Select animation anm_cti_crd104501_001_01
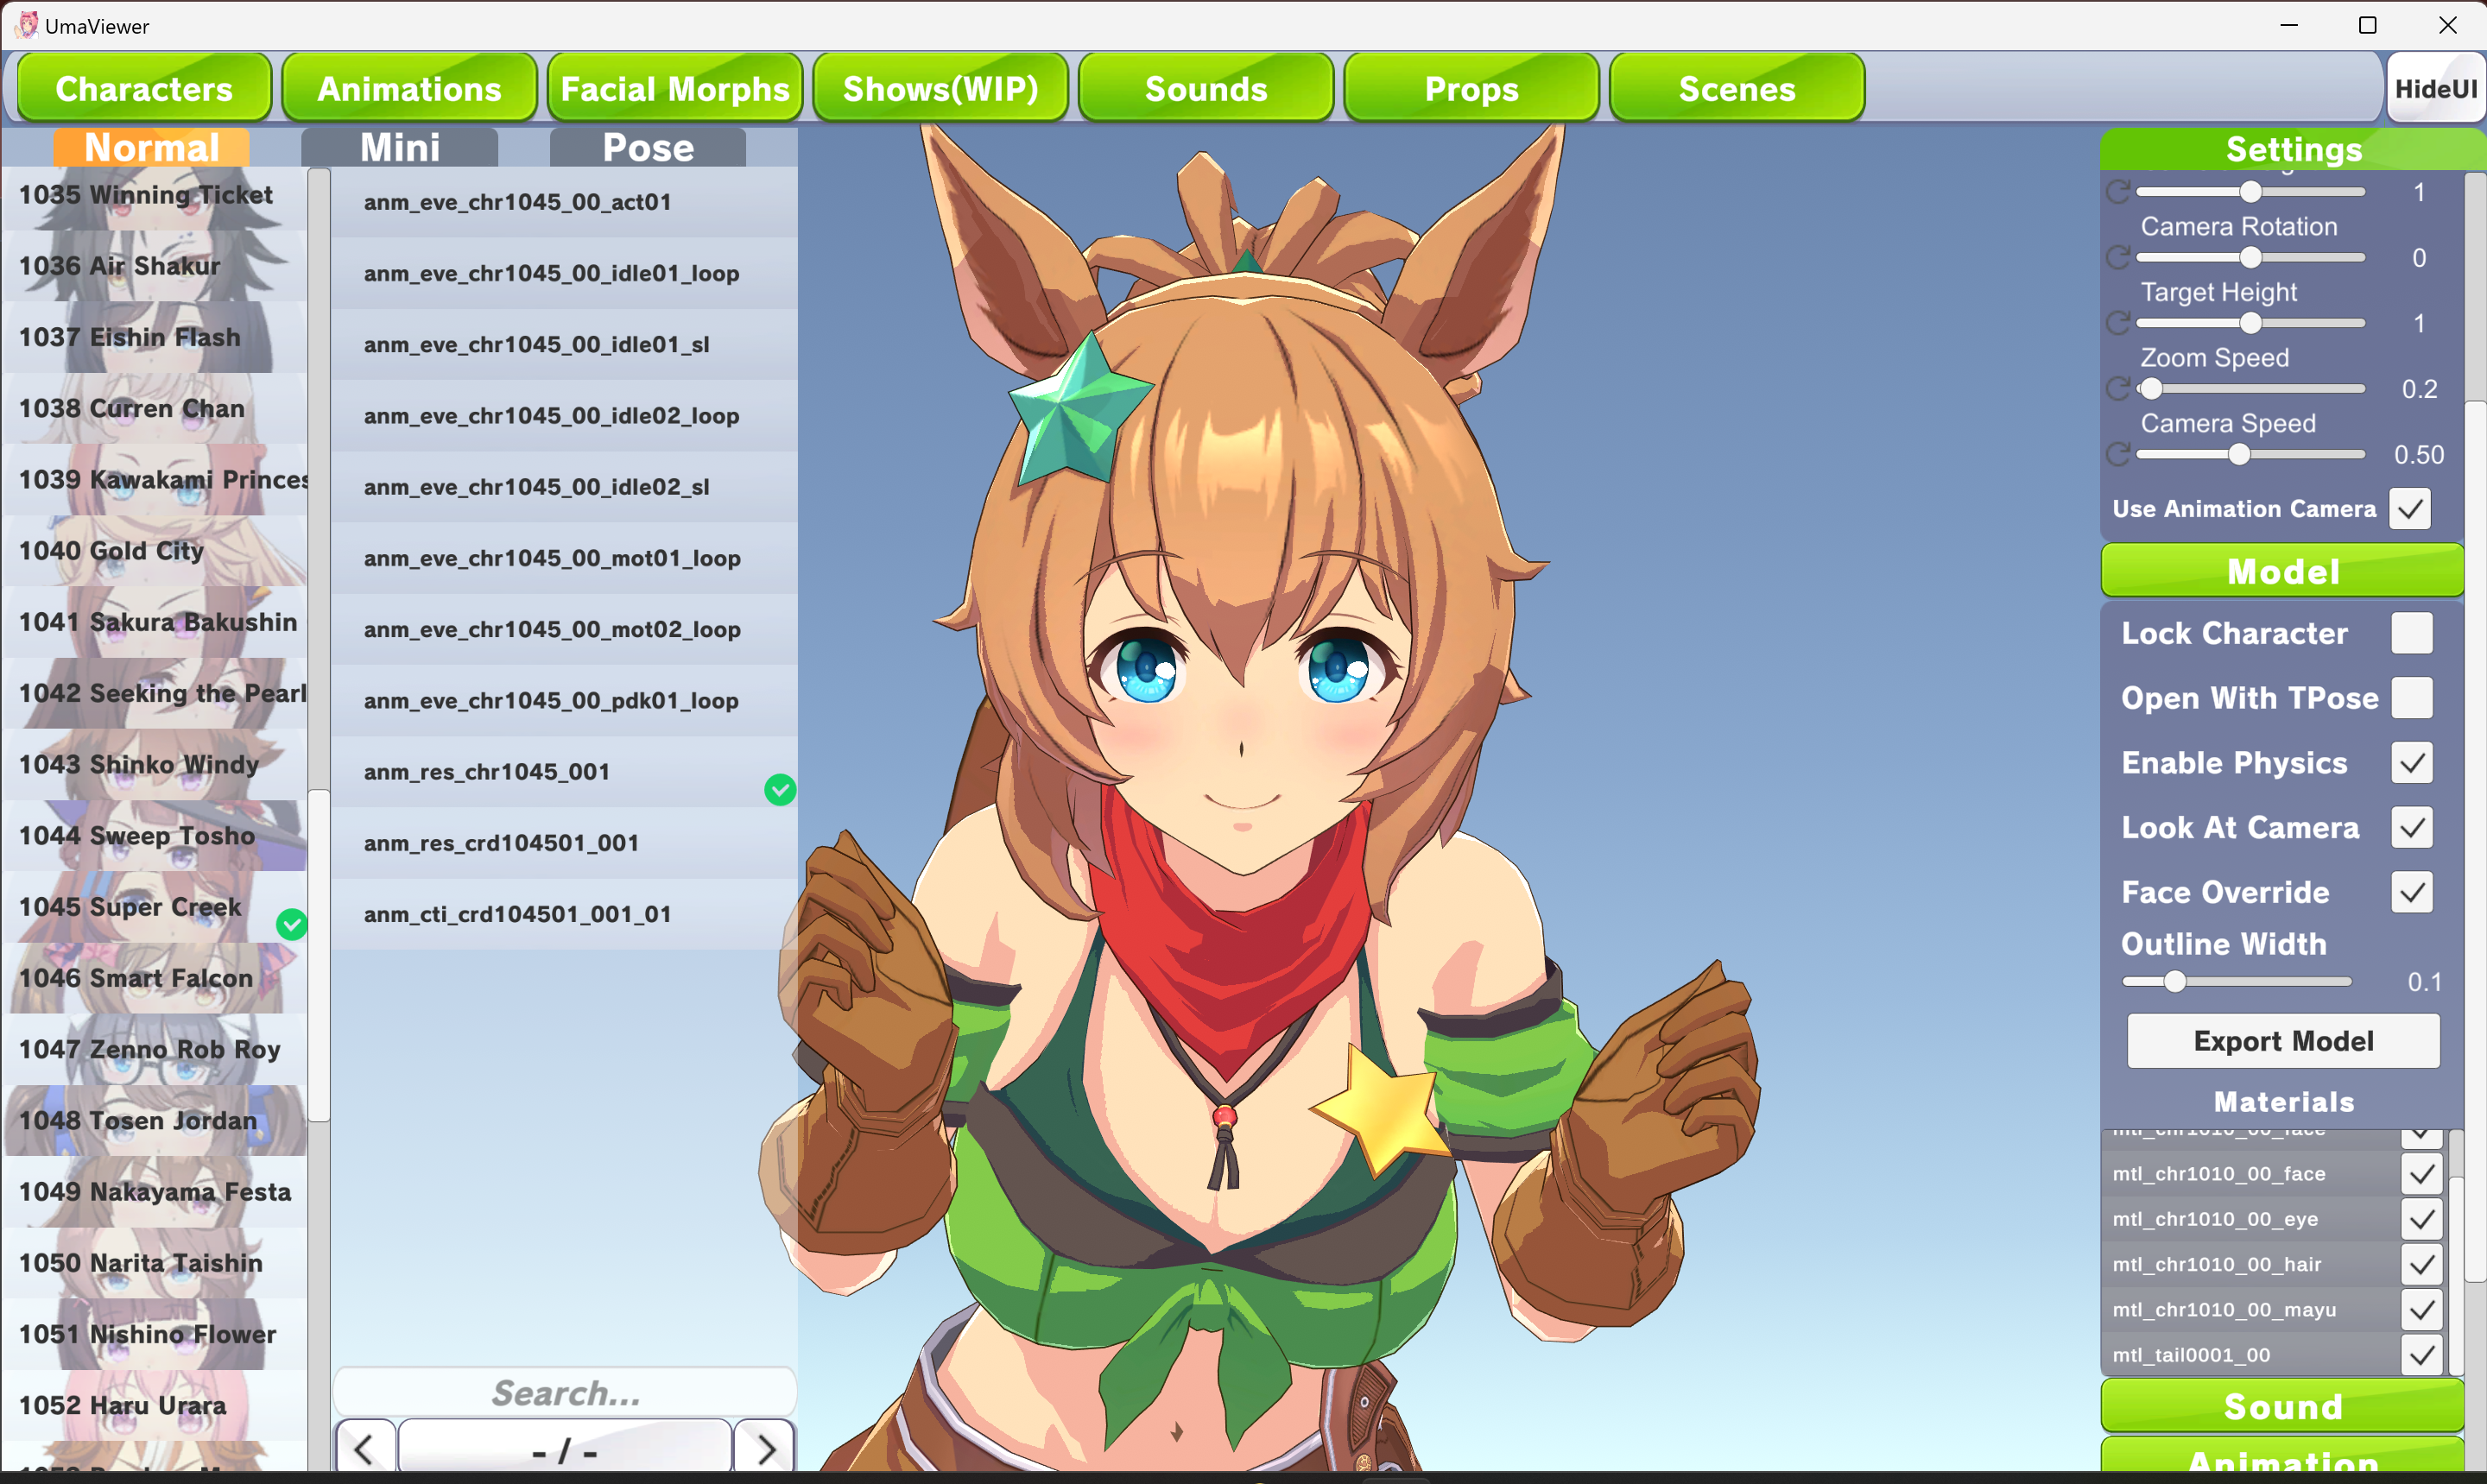The image size is (2487, 1484). point(564,914)
